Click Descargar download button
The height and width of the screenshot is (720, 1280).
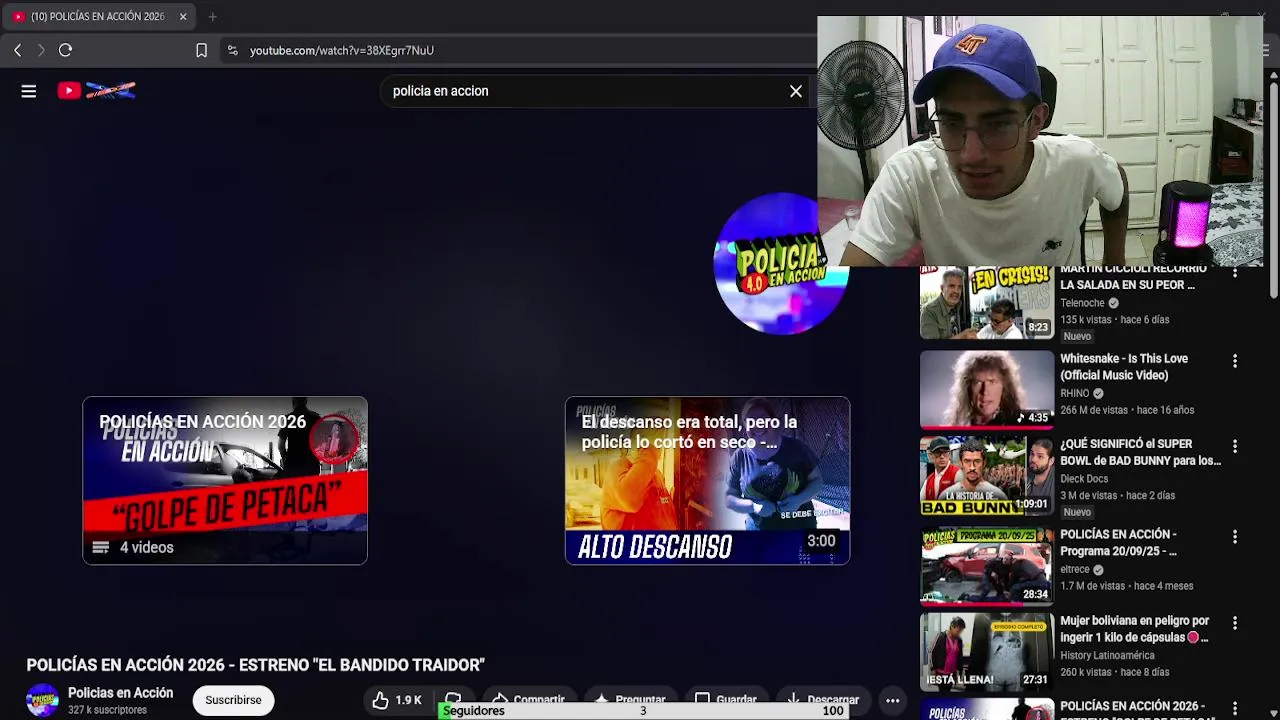[823, 700]
